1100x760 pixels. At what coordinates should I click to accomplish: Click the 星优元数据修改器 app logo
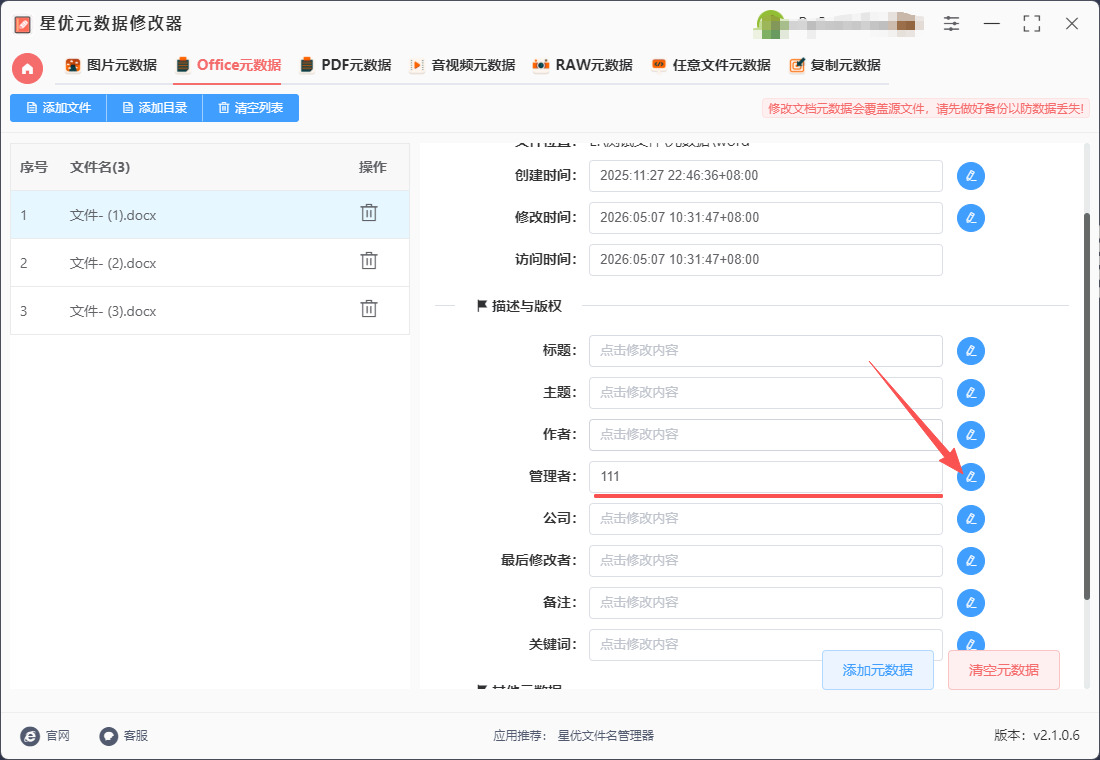pyautogui.click(x=22, y=25)
